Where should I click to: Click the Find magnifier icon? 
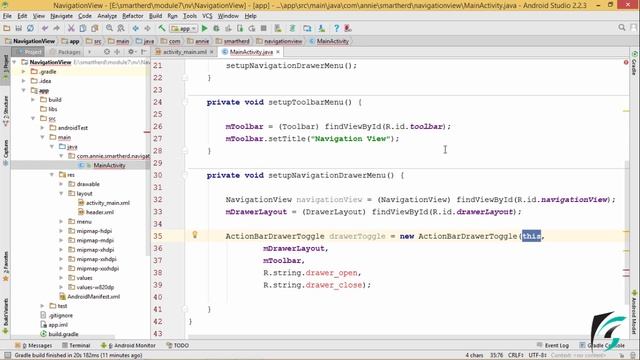tap(109, 28)
